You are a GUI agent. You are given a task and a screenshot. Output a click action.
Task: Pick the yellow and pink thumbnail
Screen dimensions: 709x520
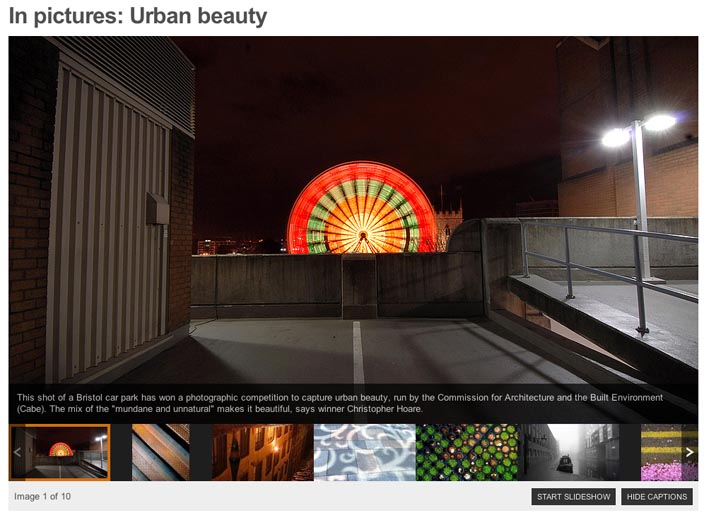point(660,453)
